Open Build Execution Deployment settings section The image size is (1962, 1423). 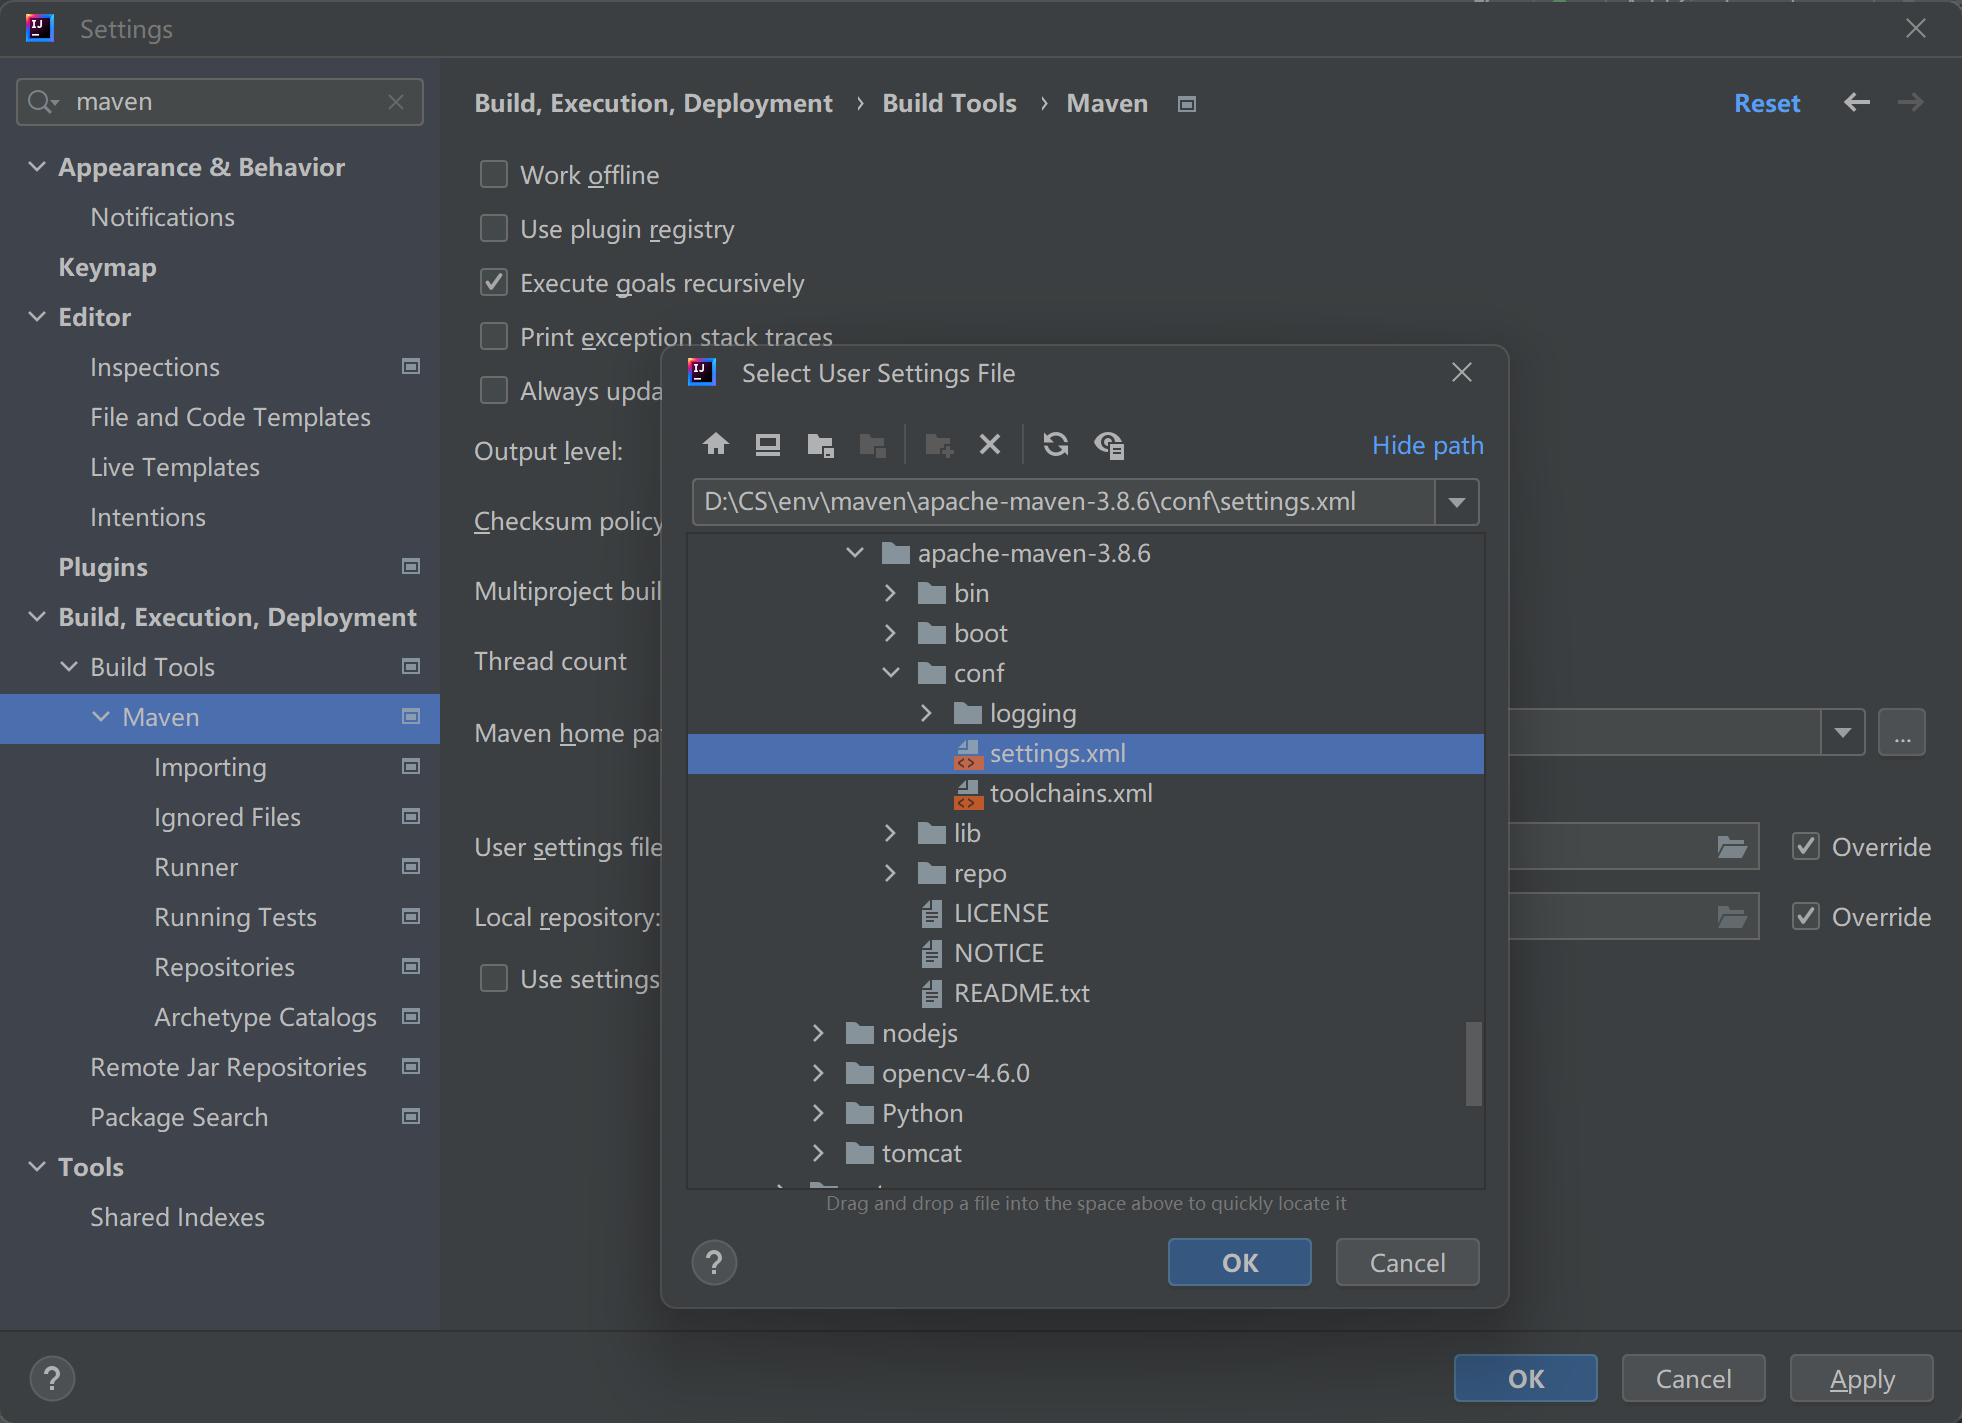(238, 616)
